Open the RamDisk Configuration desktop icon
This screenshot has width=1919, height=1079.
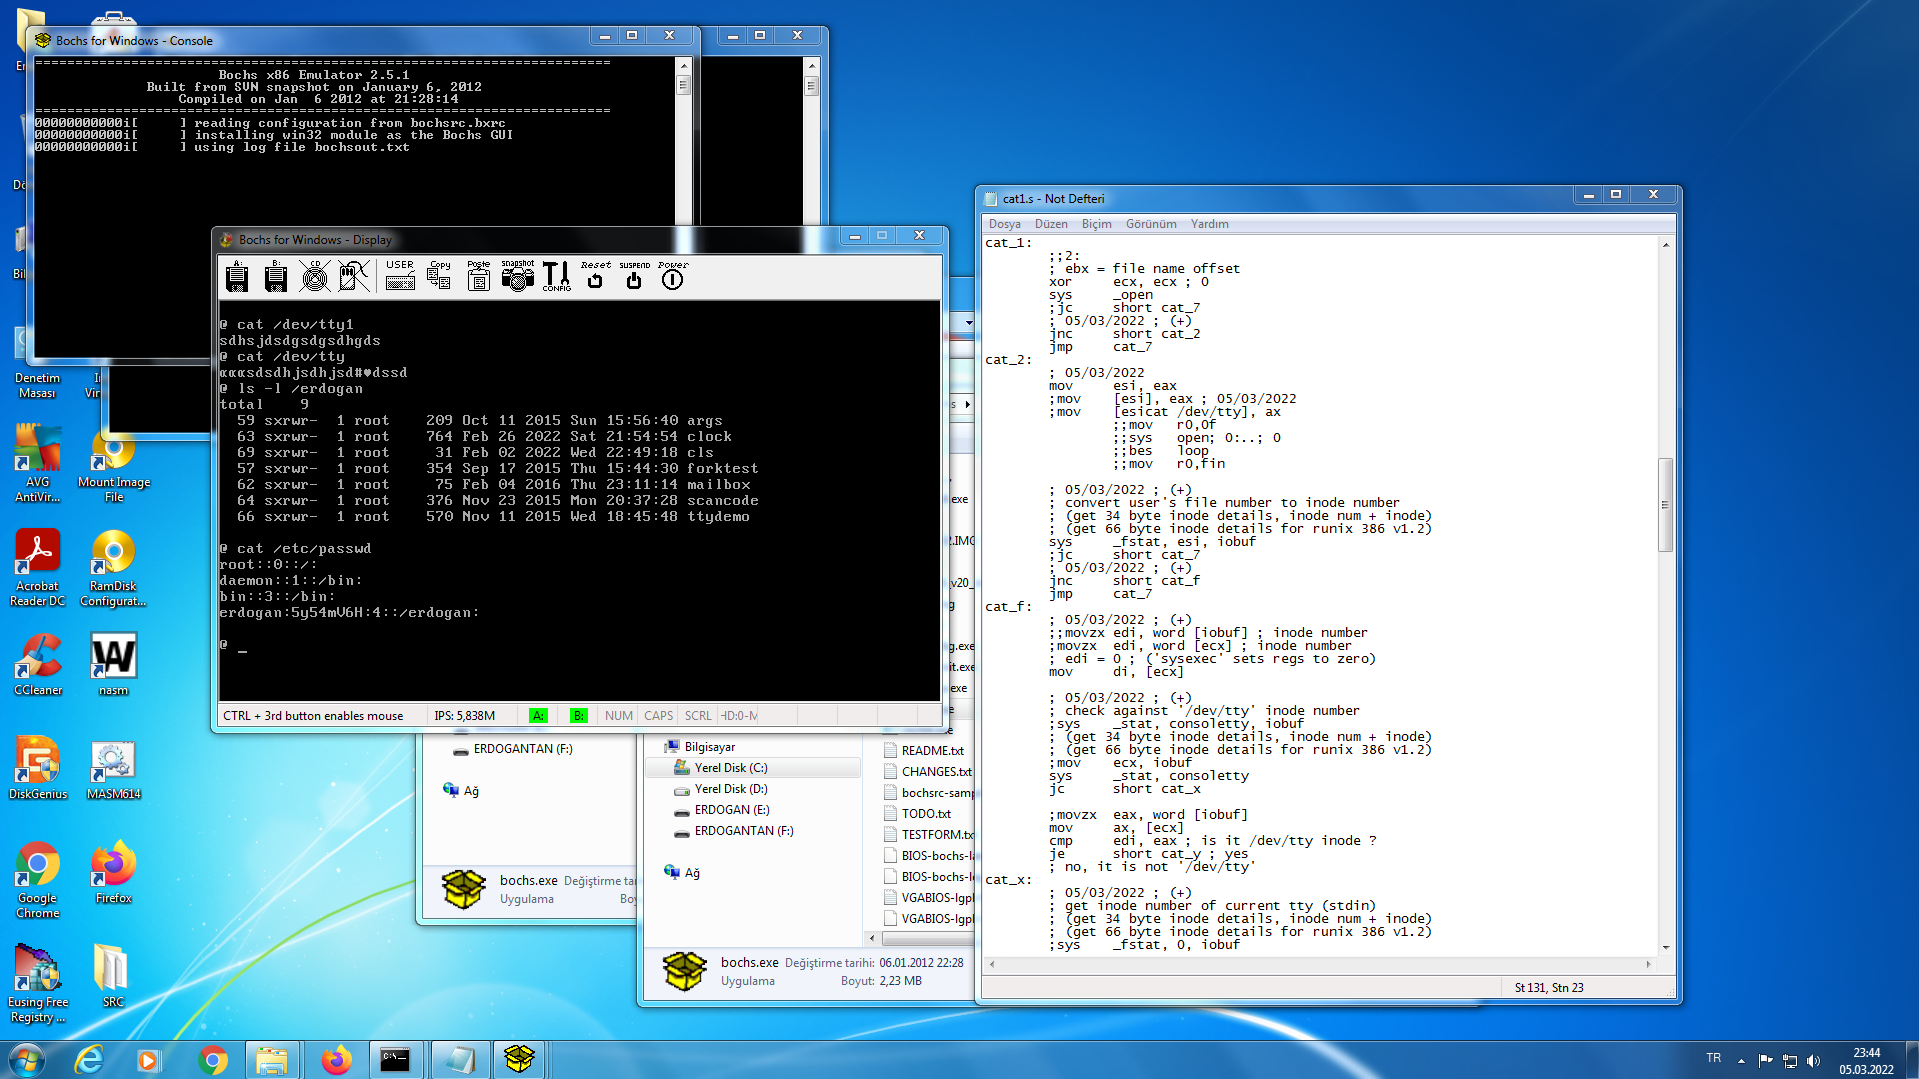[x=113, y=568]
